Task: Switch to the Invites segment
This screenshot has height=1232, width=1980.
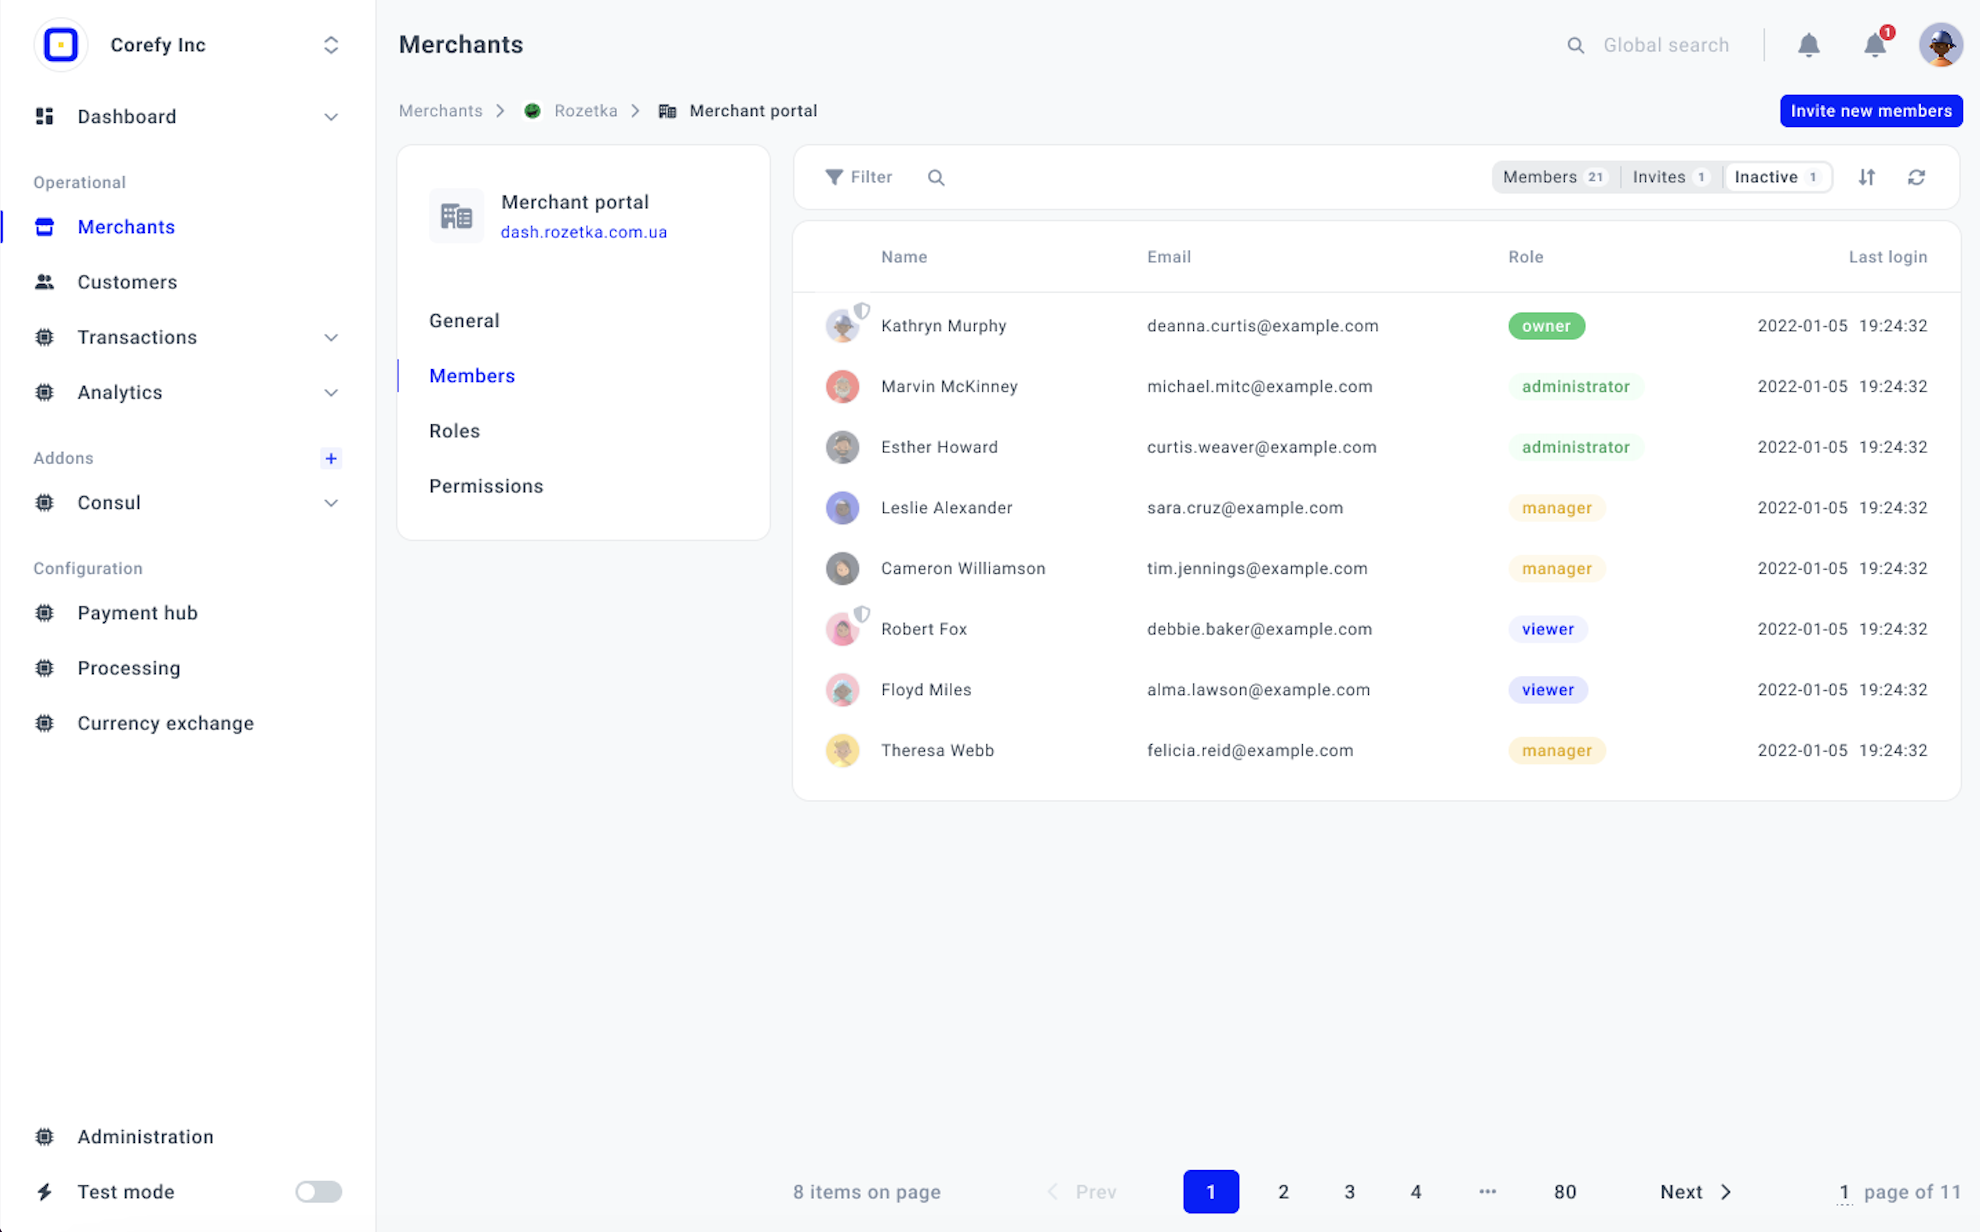Action: coord(1669,177)
